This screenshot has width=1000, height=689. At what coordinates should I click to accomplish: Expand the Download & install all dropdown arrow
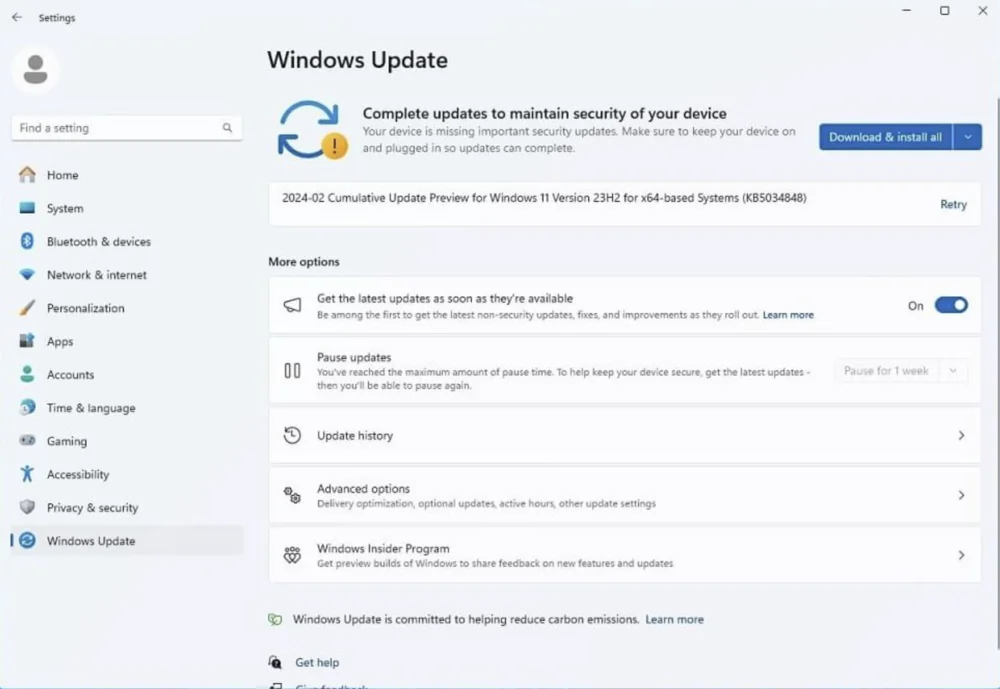[967, 137]
